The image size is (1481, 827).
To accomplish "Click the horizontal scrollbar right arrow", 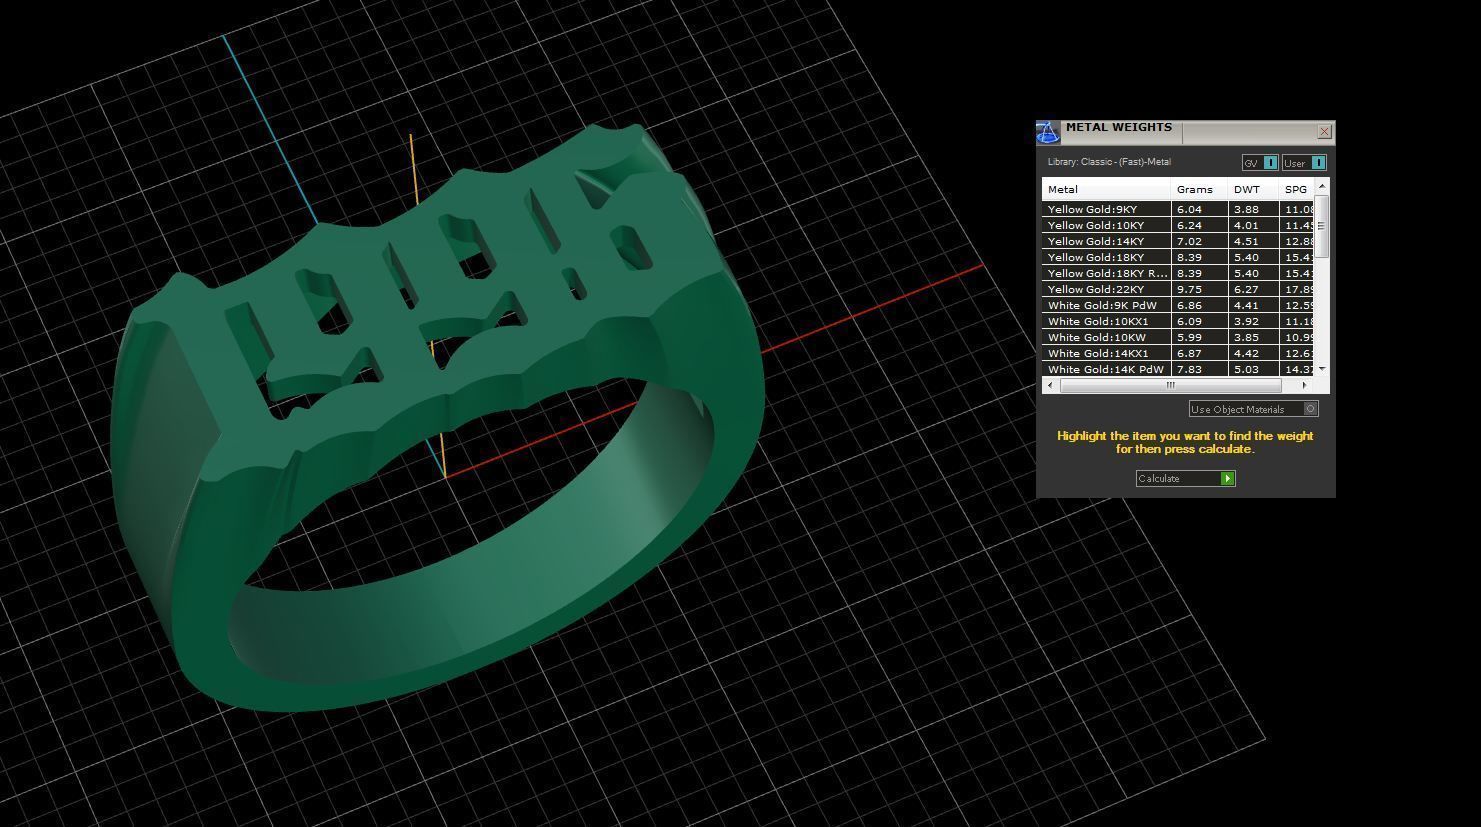I will pos(1304,385).
